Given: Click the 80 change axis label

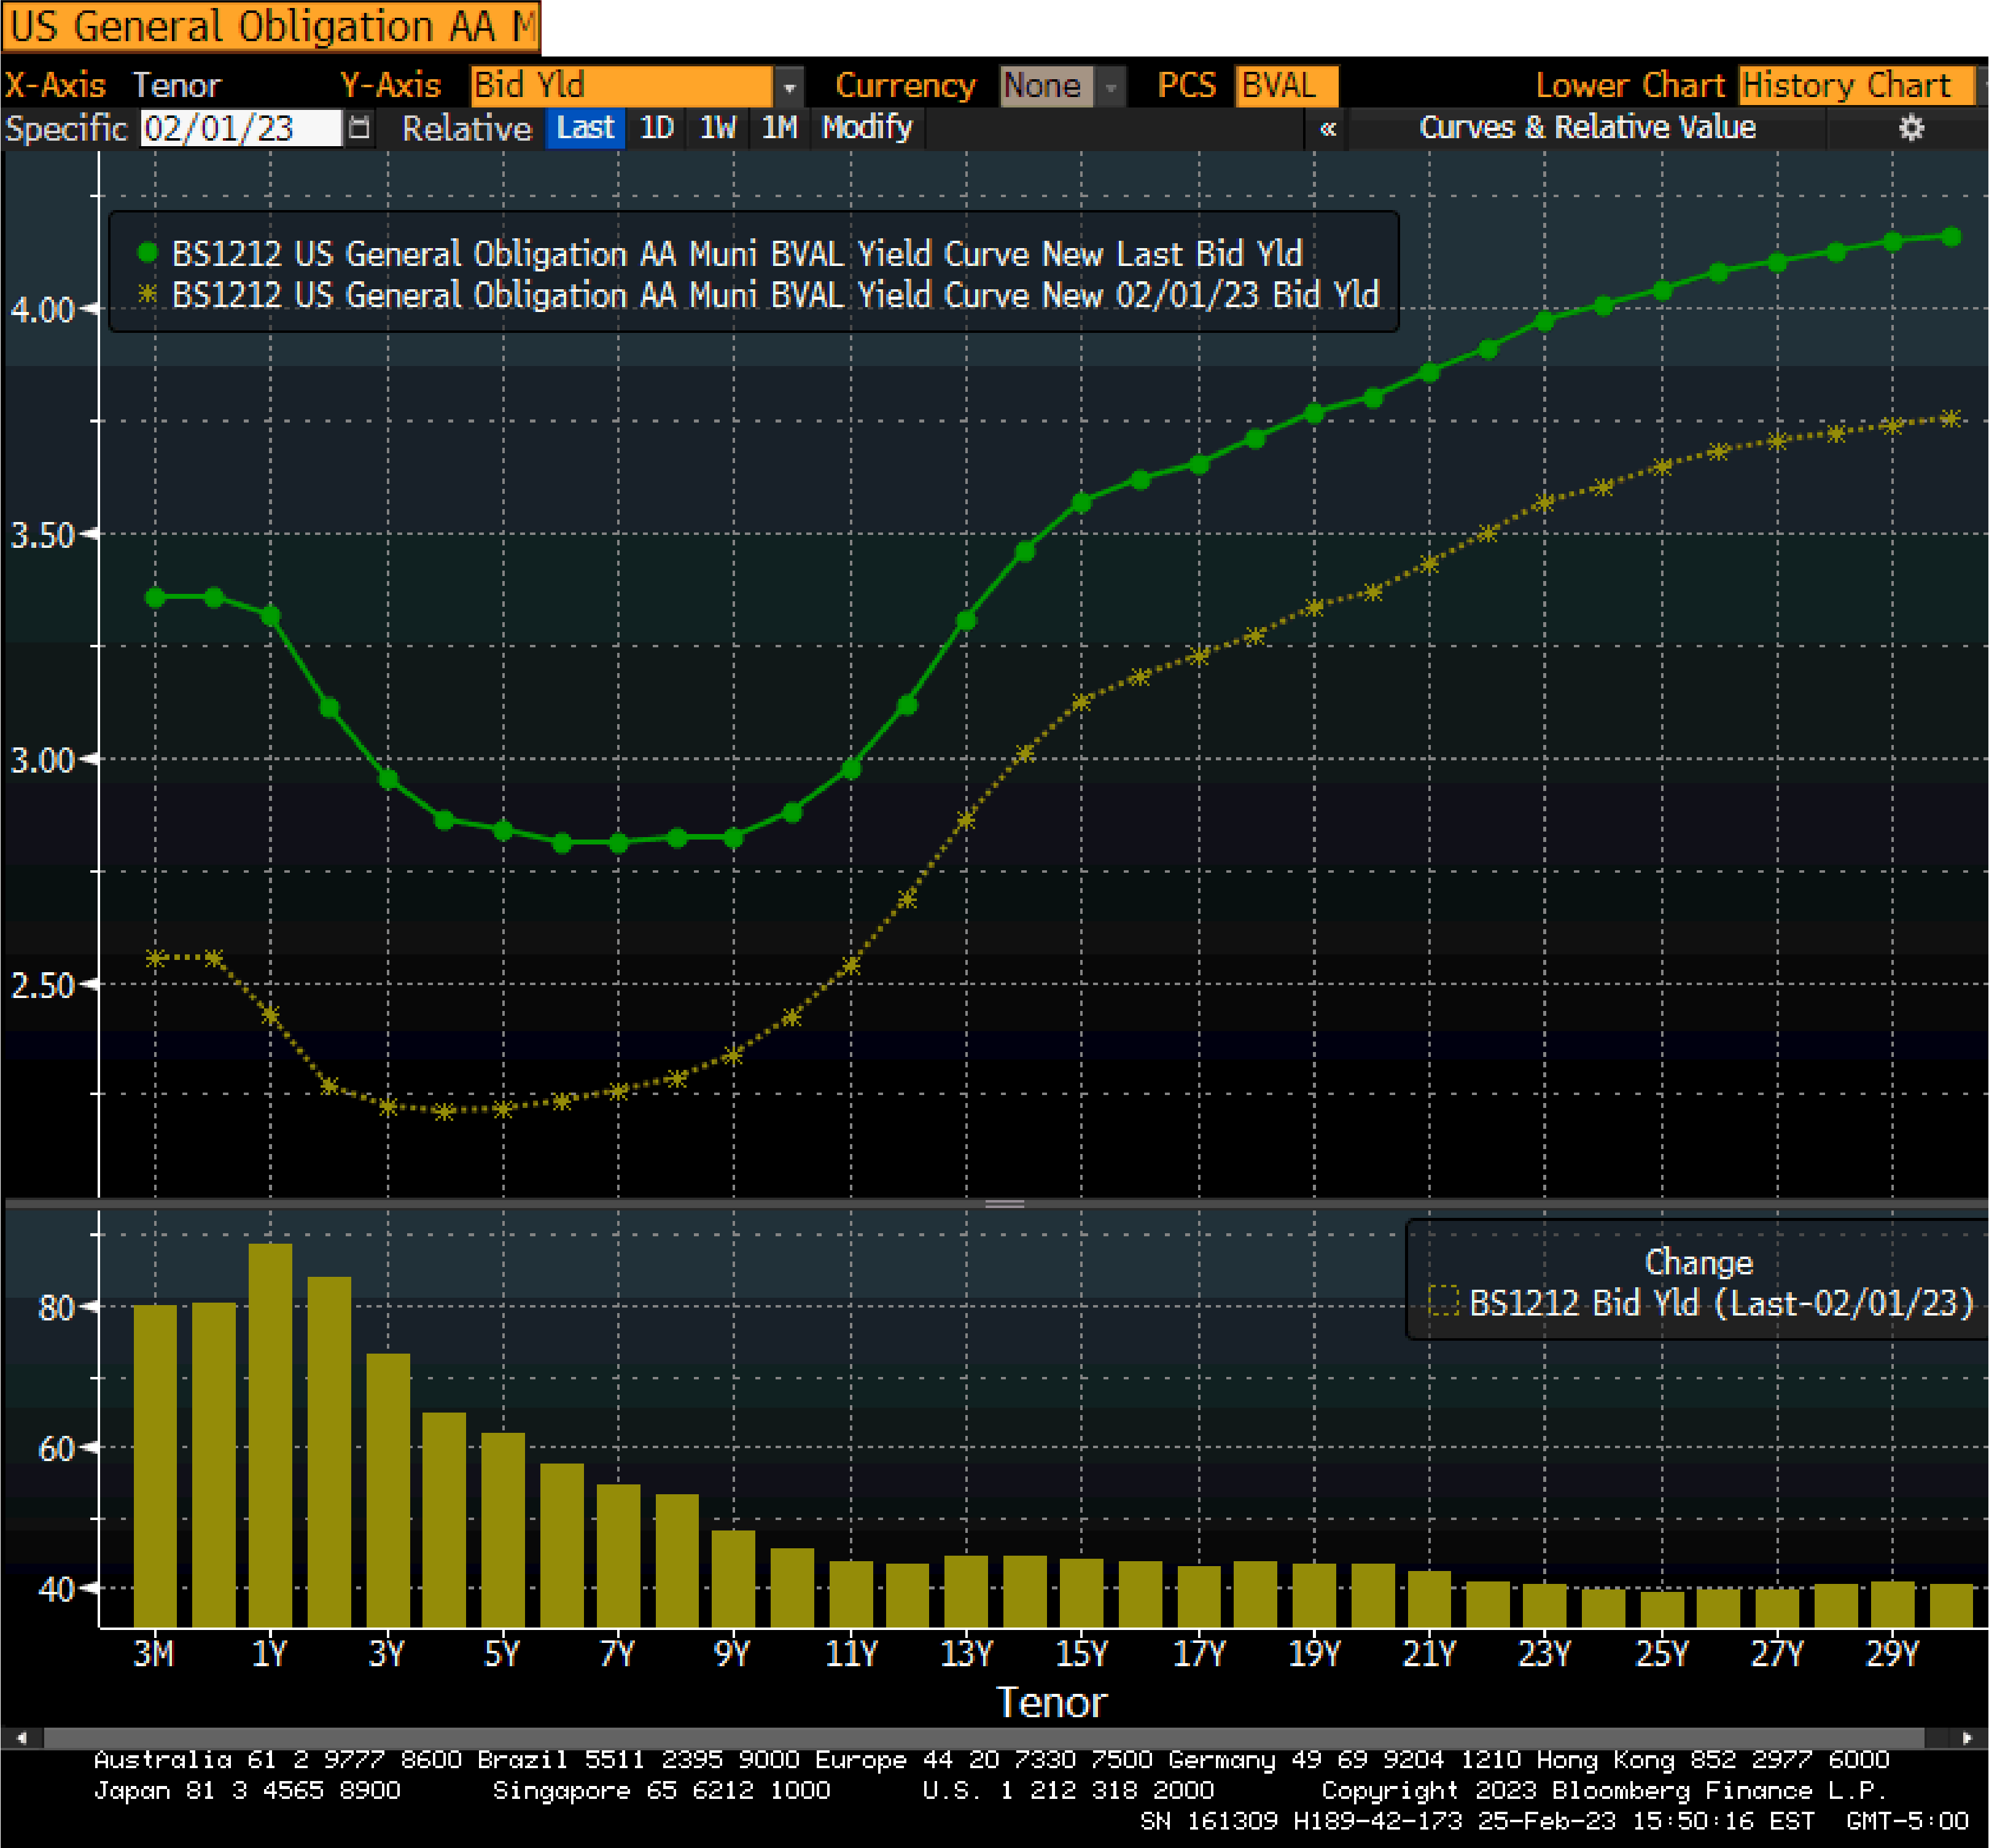Looking at the screenshot, I should coord(56,1308).
